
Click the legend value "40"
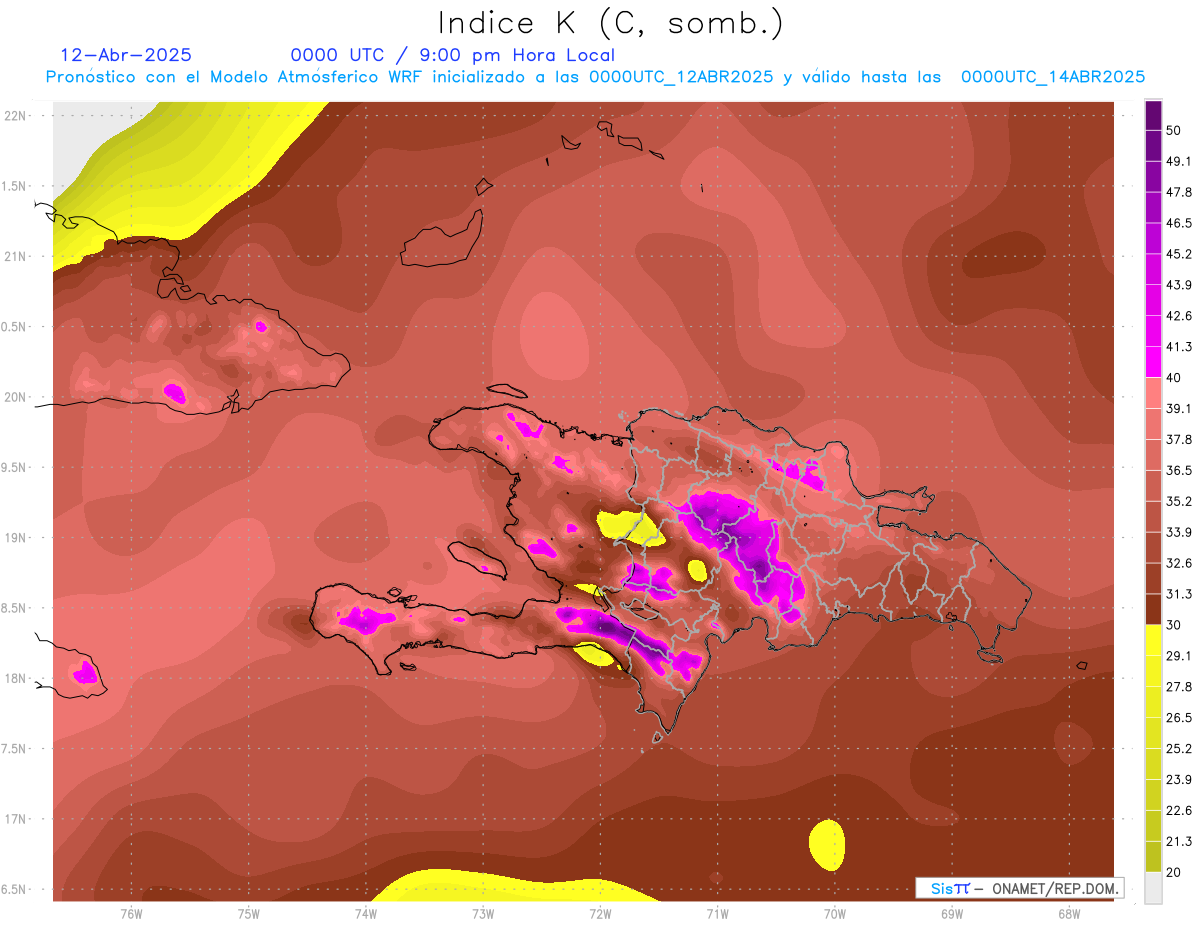[1175, 377]
